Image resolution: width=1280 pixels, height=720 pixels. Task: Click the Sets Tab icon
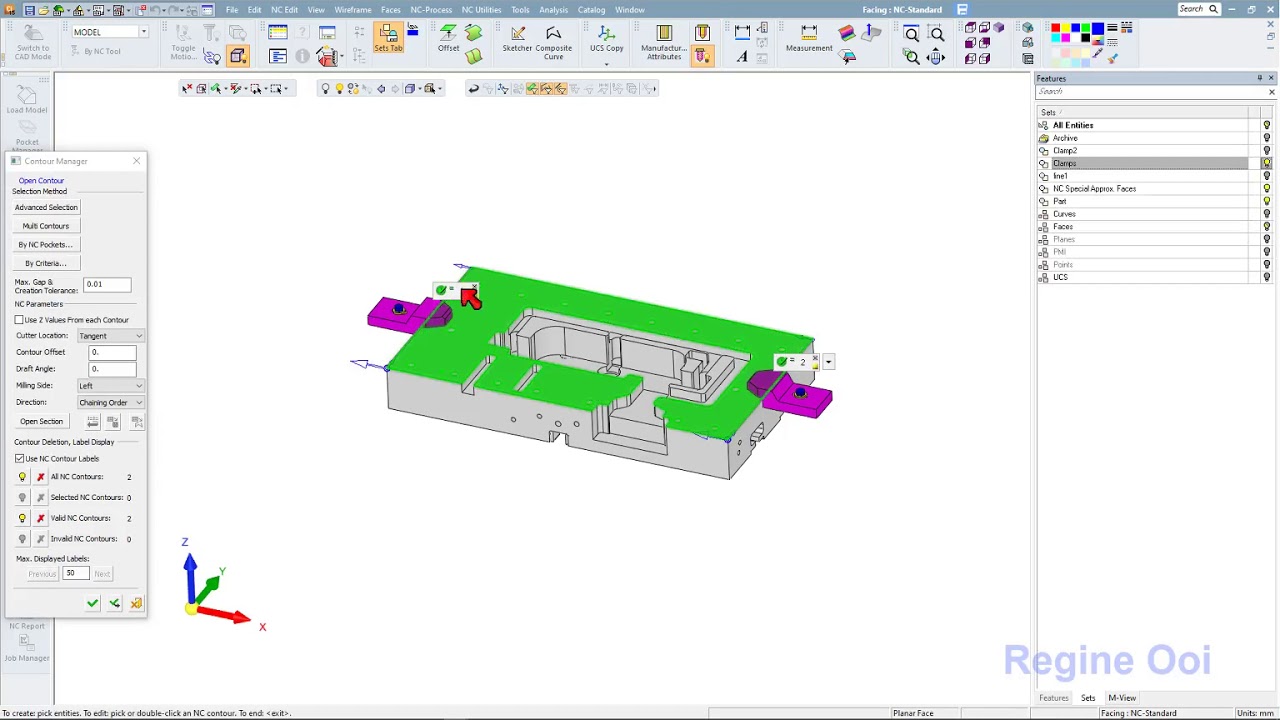(x=388, y=39)
